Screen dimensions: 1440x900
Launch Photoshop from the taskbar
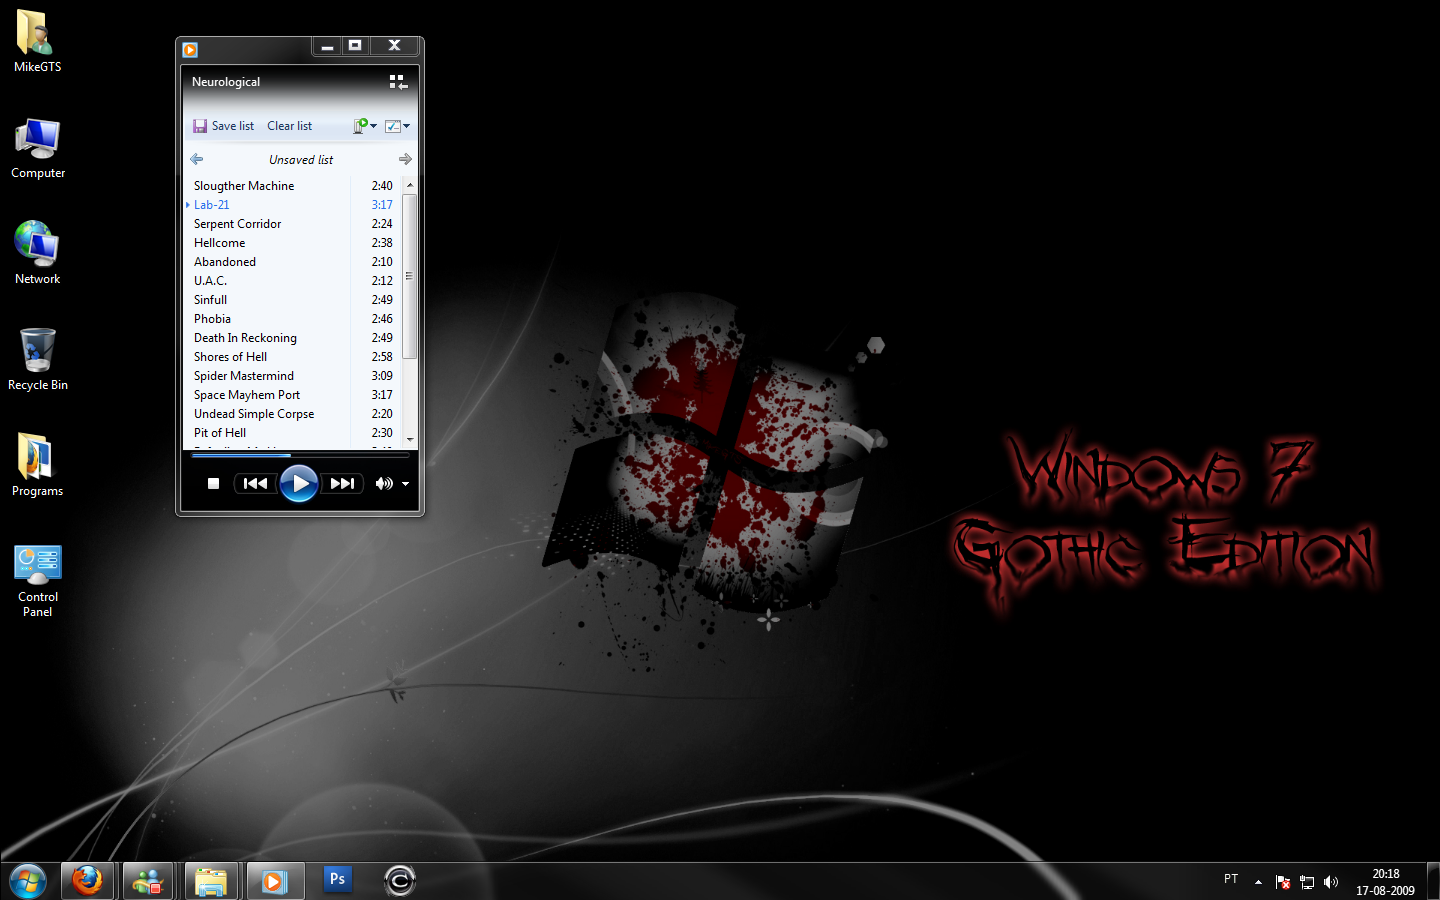tap(337, 880)
